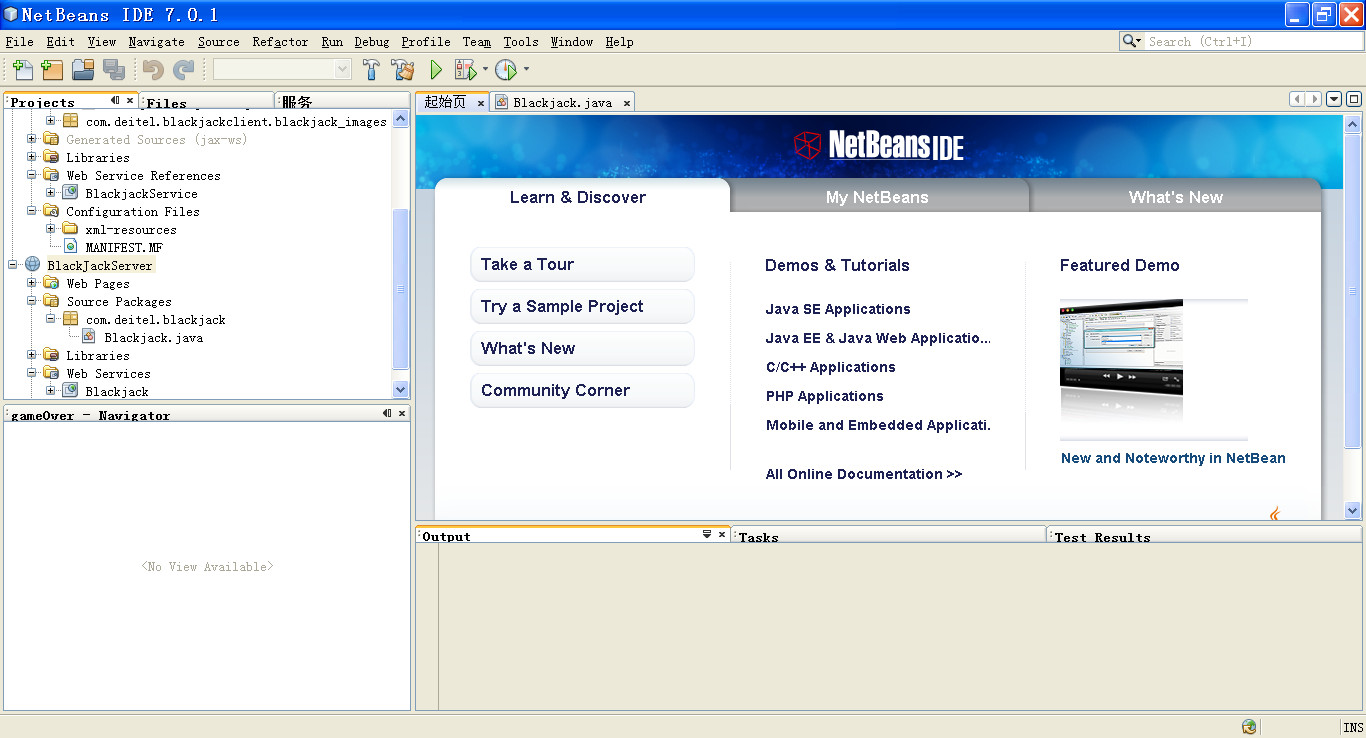Click the Undo icon in the toolbar
This screenshot has width=1366, height=738.
point(153,69)
